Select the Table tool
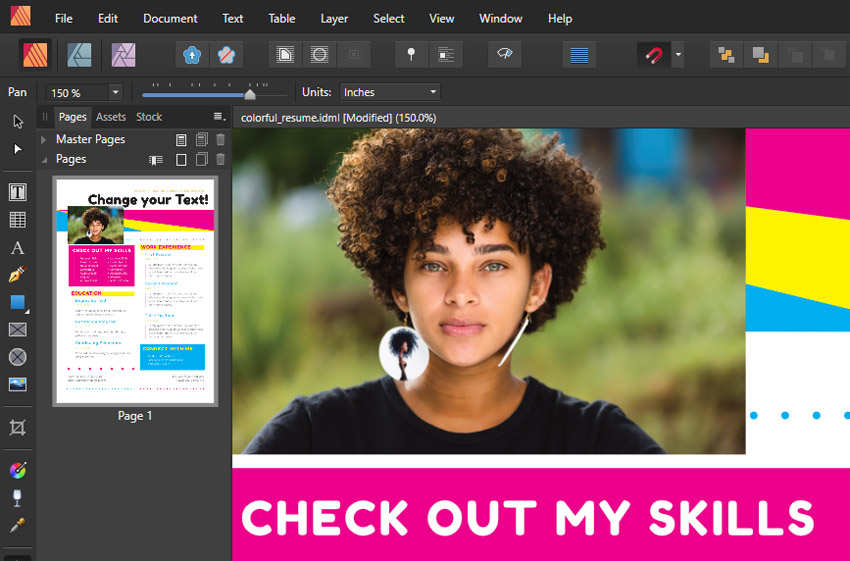850x561 pixels. (17, 220)
